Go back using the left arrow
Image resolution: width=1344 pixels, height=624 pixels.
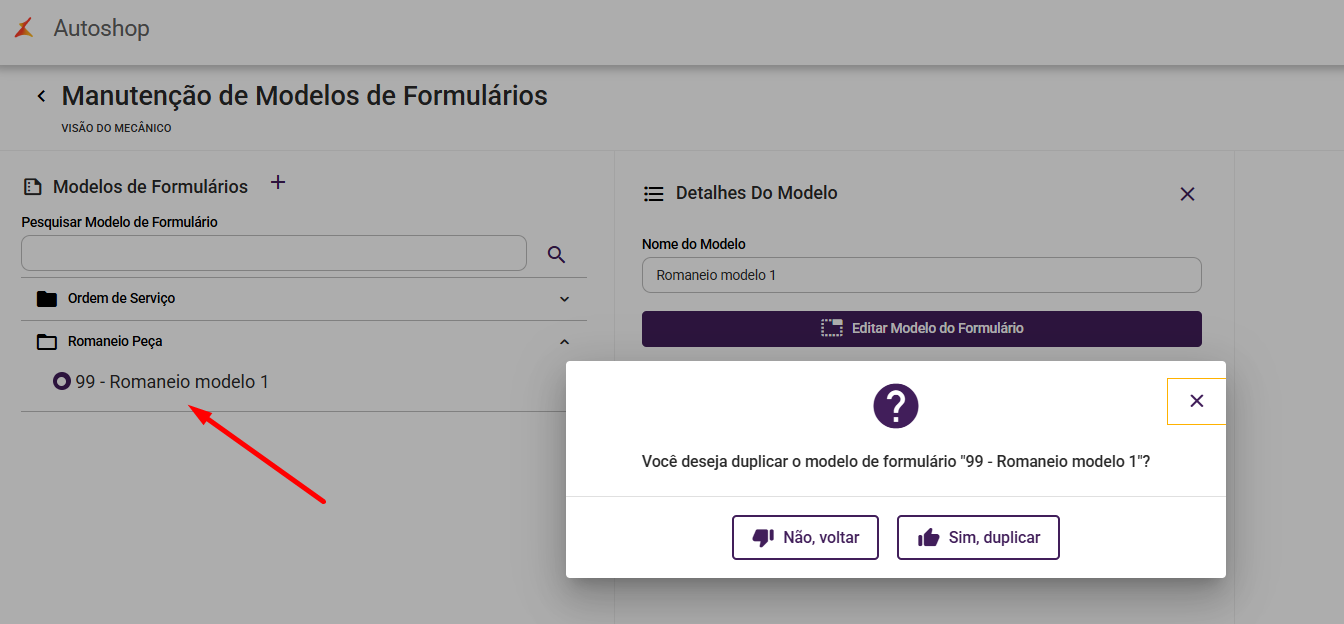[x=41, y=96]
